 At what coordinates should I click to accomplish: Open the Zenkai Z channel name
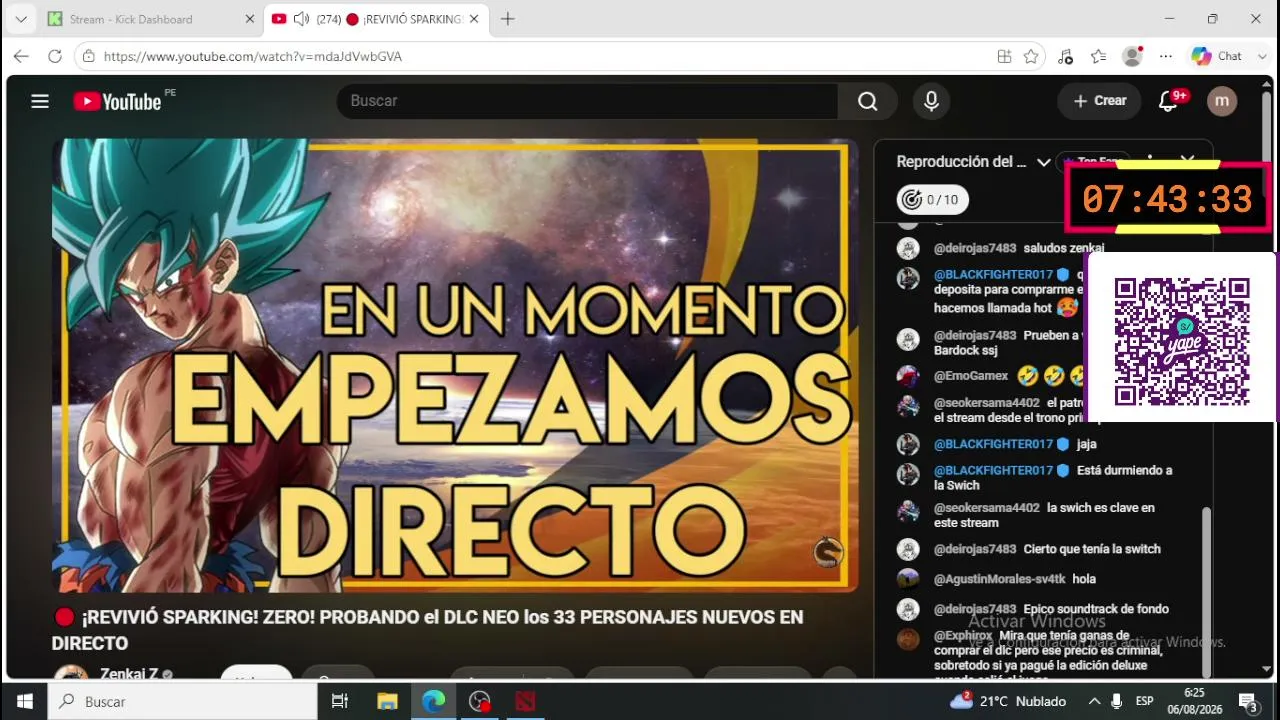[129, 674]
